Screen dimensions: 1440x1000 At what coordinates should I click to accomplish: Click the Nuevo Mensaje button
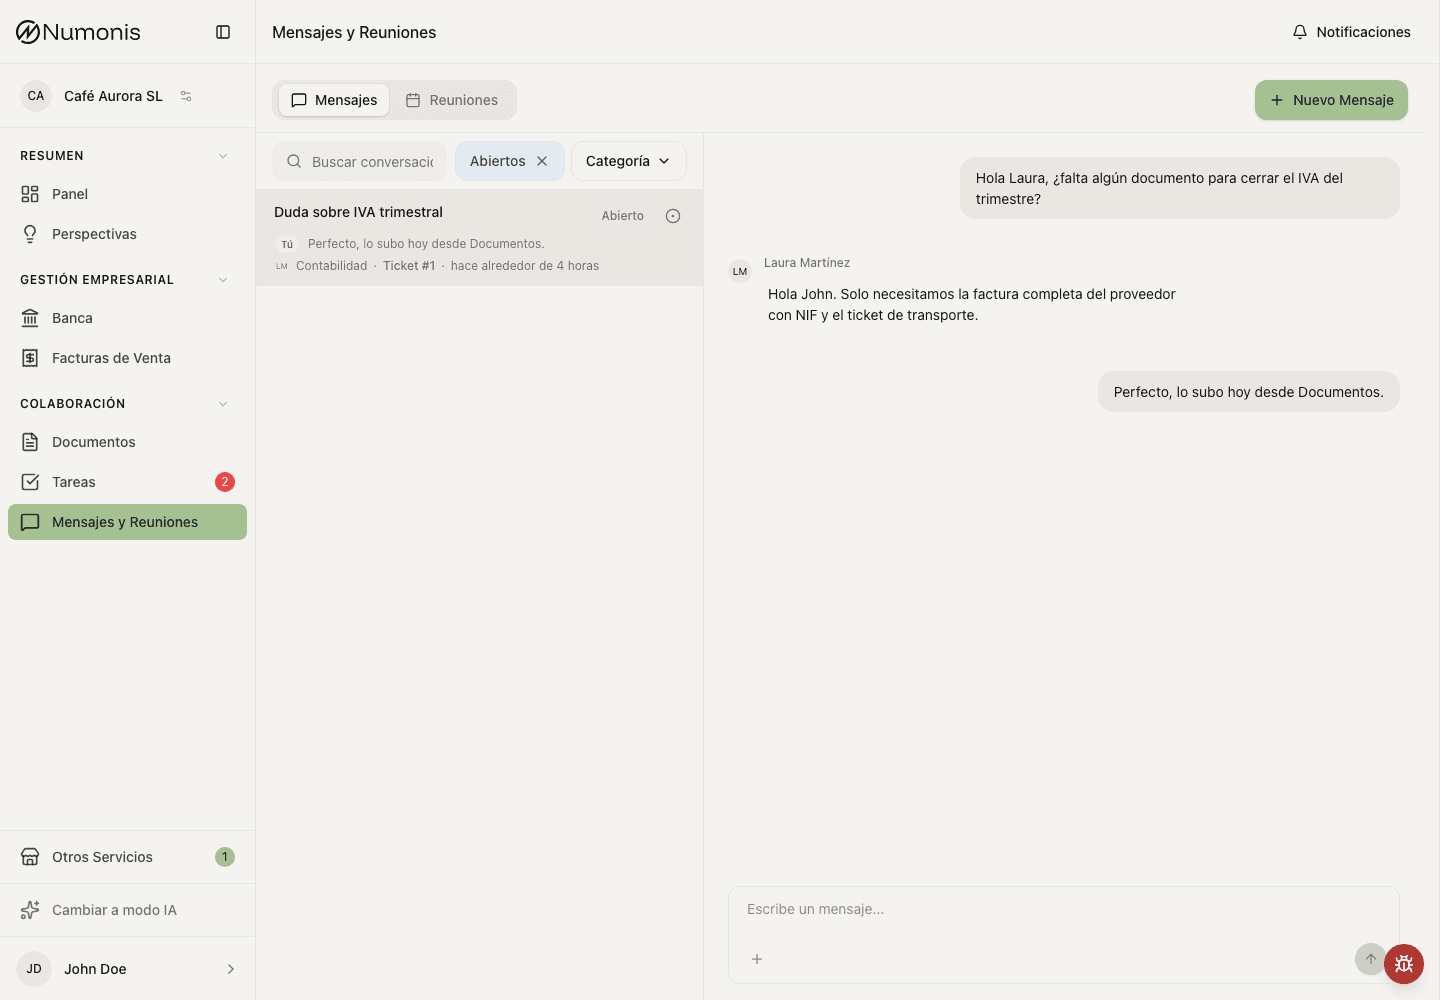[x=1331, y=100]
